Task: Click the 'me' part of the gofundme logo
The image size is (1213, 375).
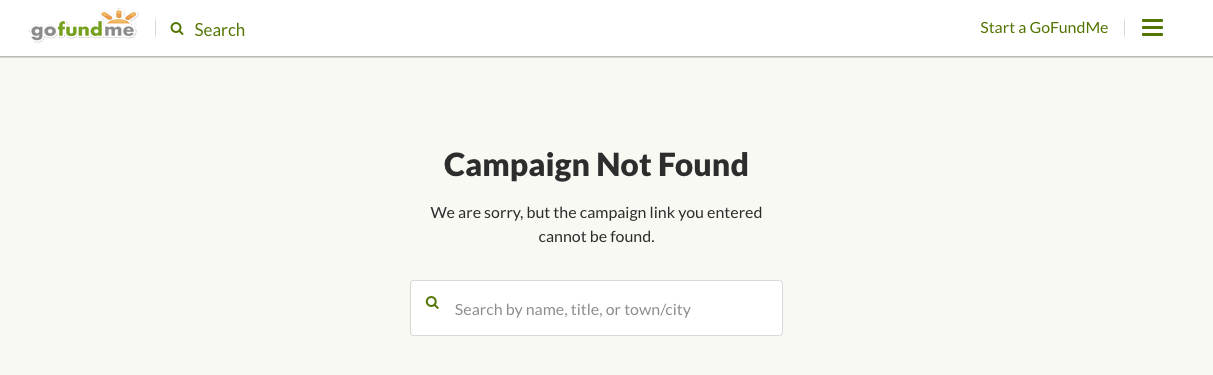Action: pos(120,32)
